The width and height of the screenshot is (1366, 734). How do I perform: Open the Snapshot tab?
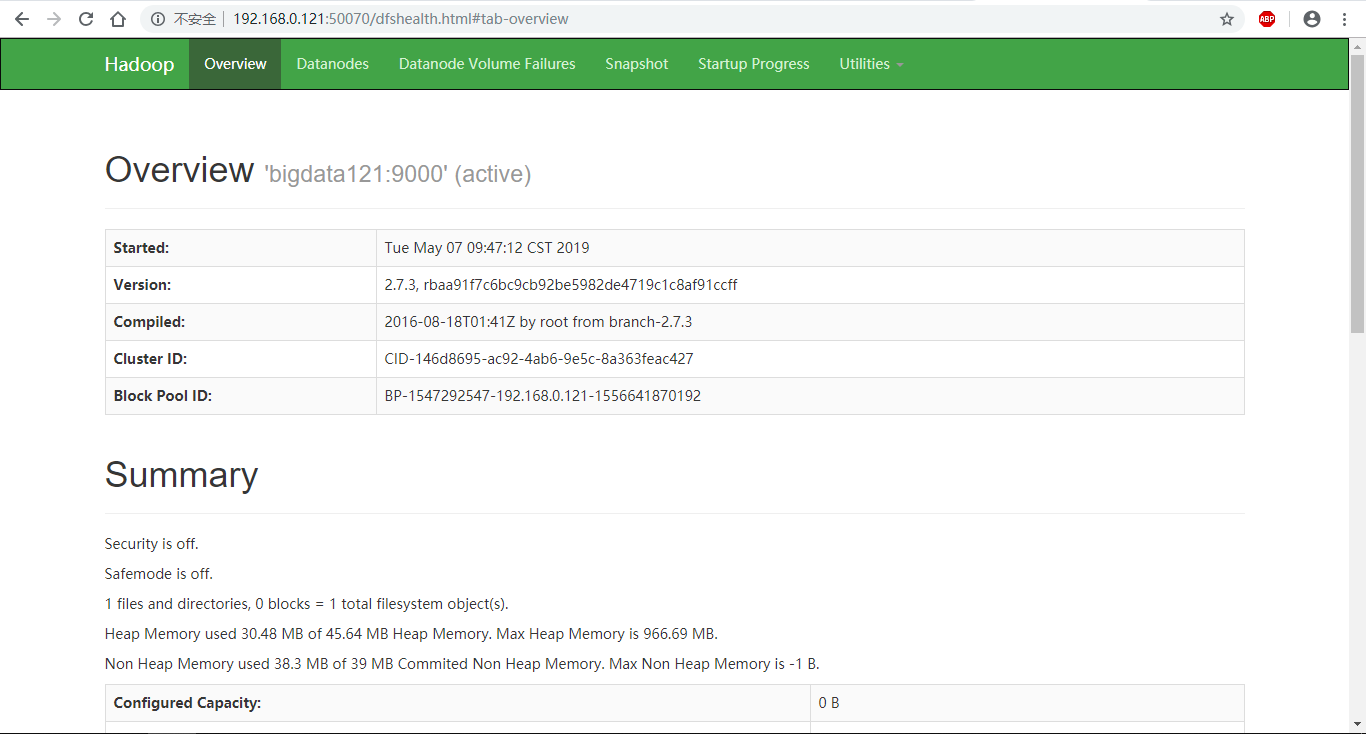click(637, 64)
